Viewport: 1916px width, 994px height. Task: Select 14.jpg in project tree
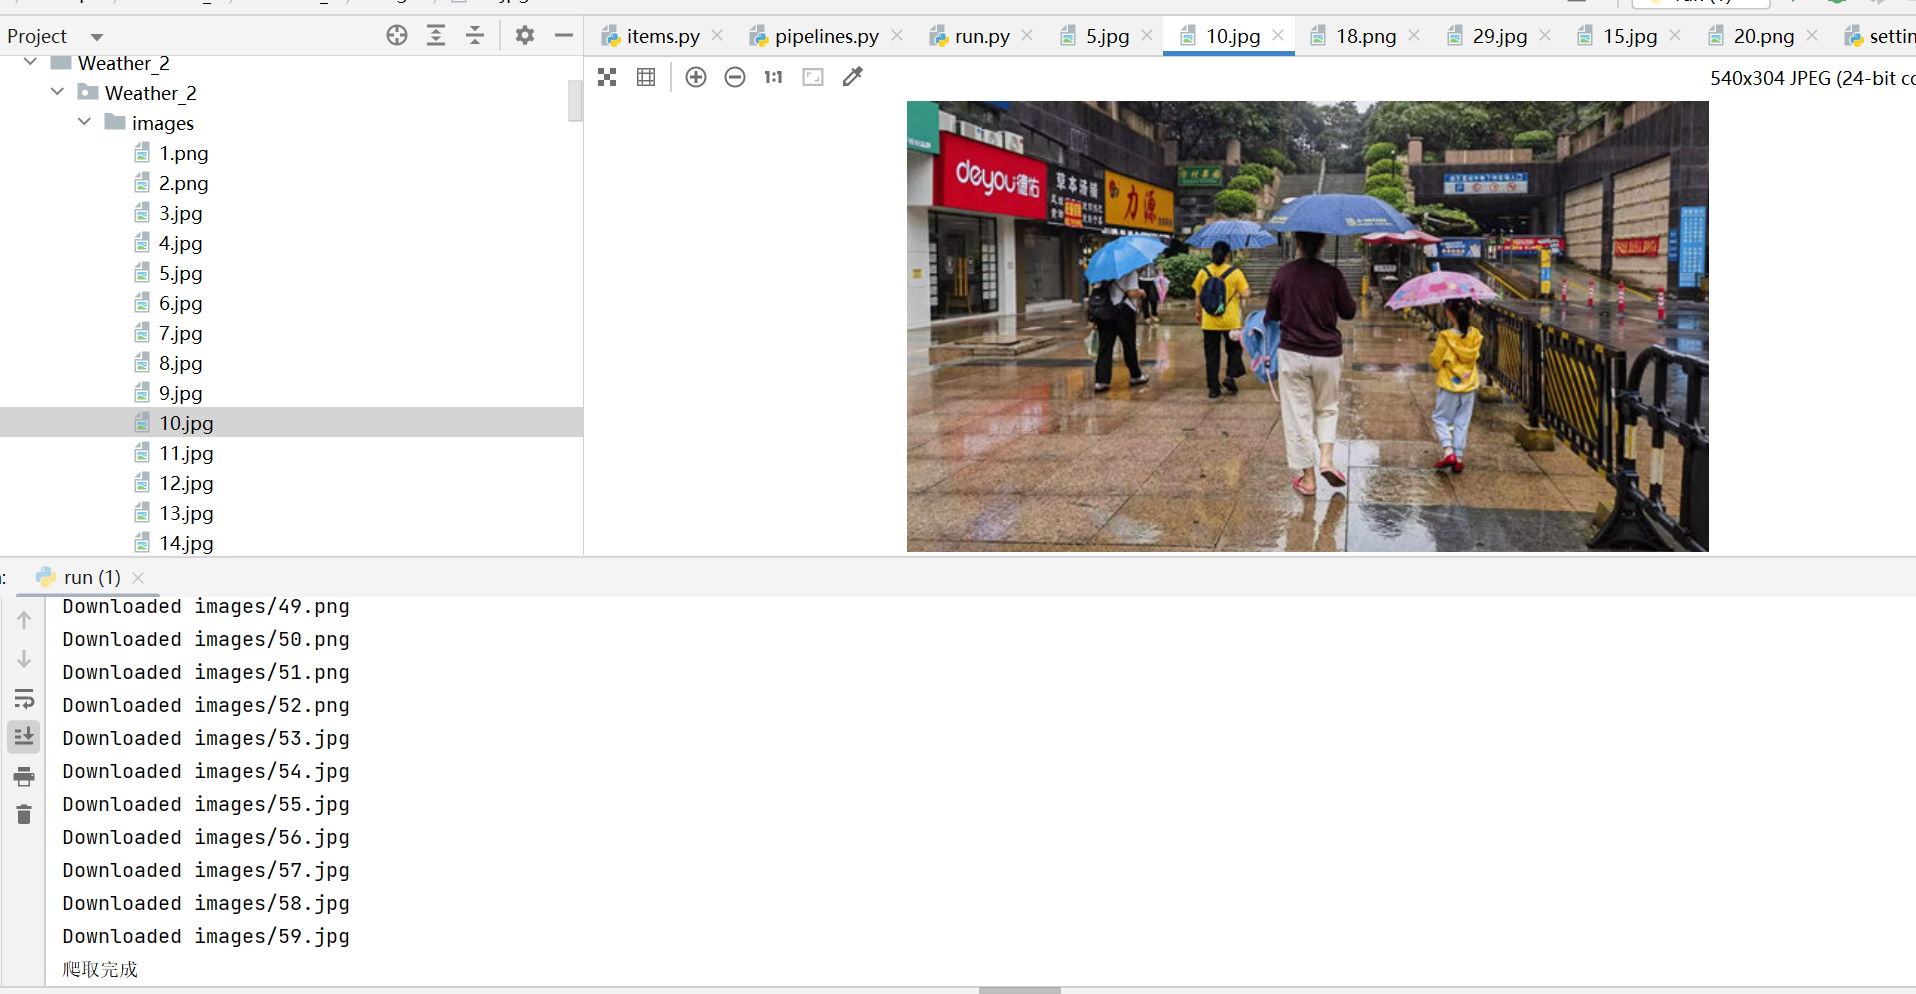tap(186, 543)
